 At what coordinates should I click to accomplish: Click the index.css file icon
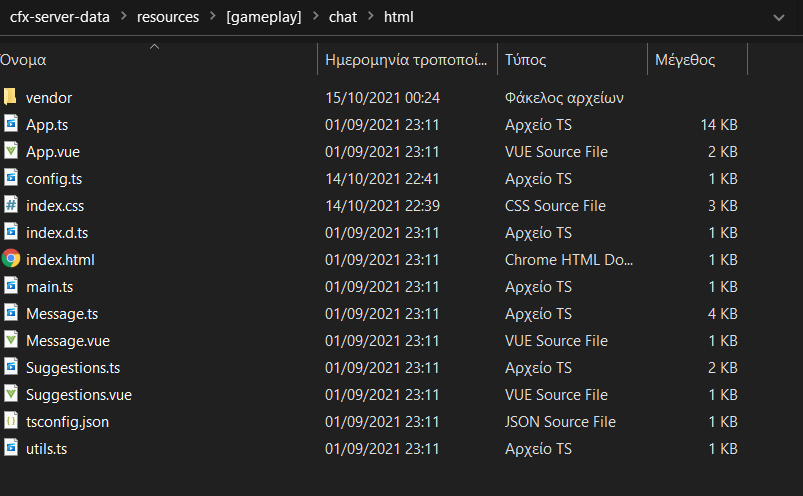(x=11, y=205)
